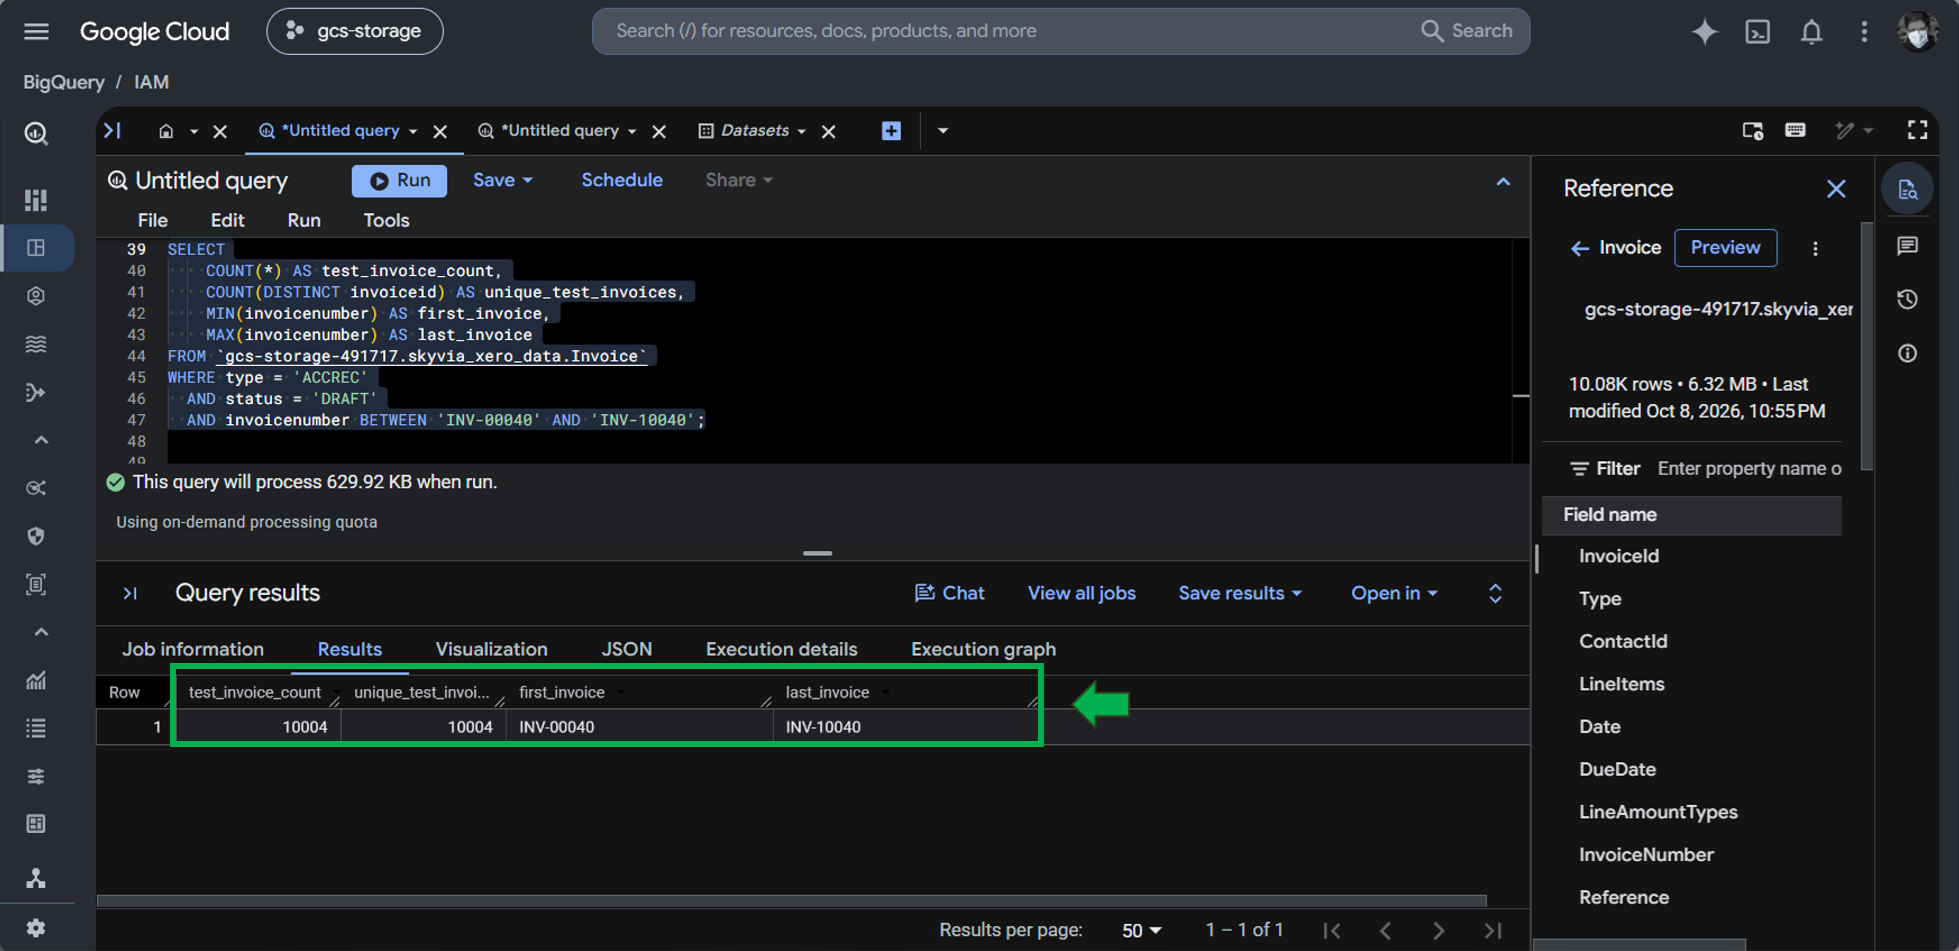Open Chat for query results
This screenshot has height=951, width=1959.
949,593
